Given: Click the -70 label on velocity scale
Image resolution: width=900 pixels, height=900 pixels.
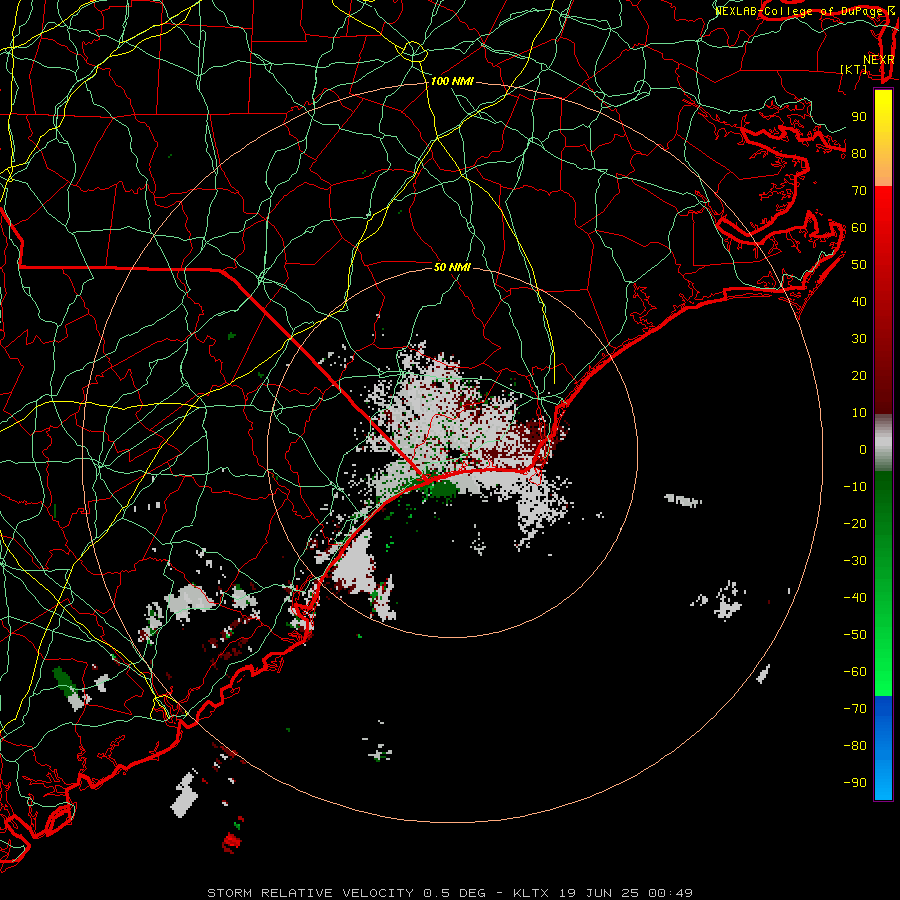Looking at the screenshot, I should click(x=855, y=709).
